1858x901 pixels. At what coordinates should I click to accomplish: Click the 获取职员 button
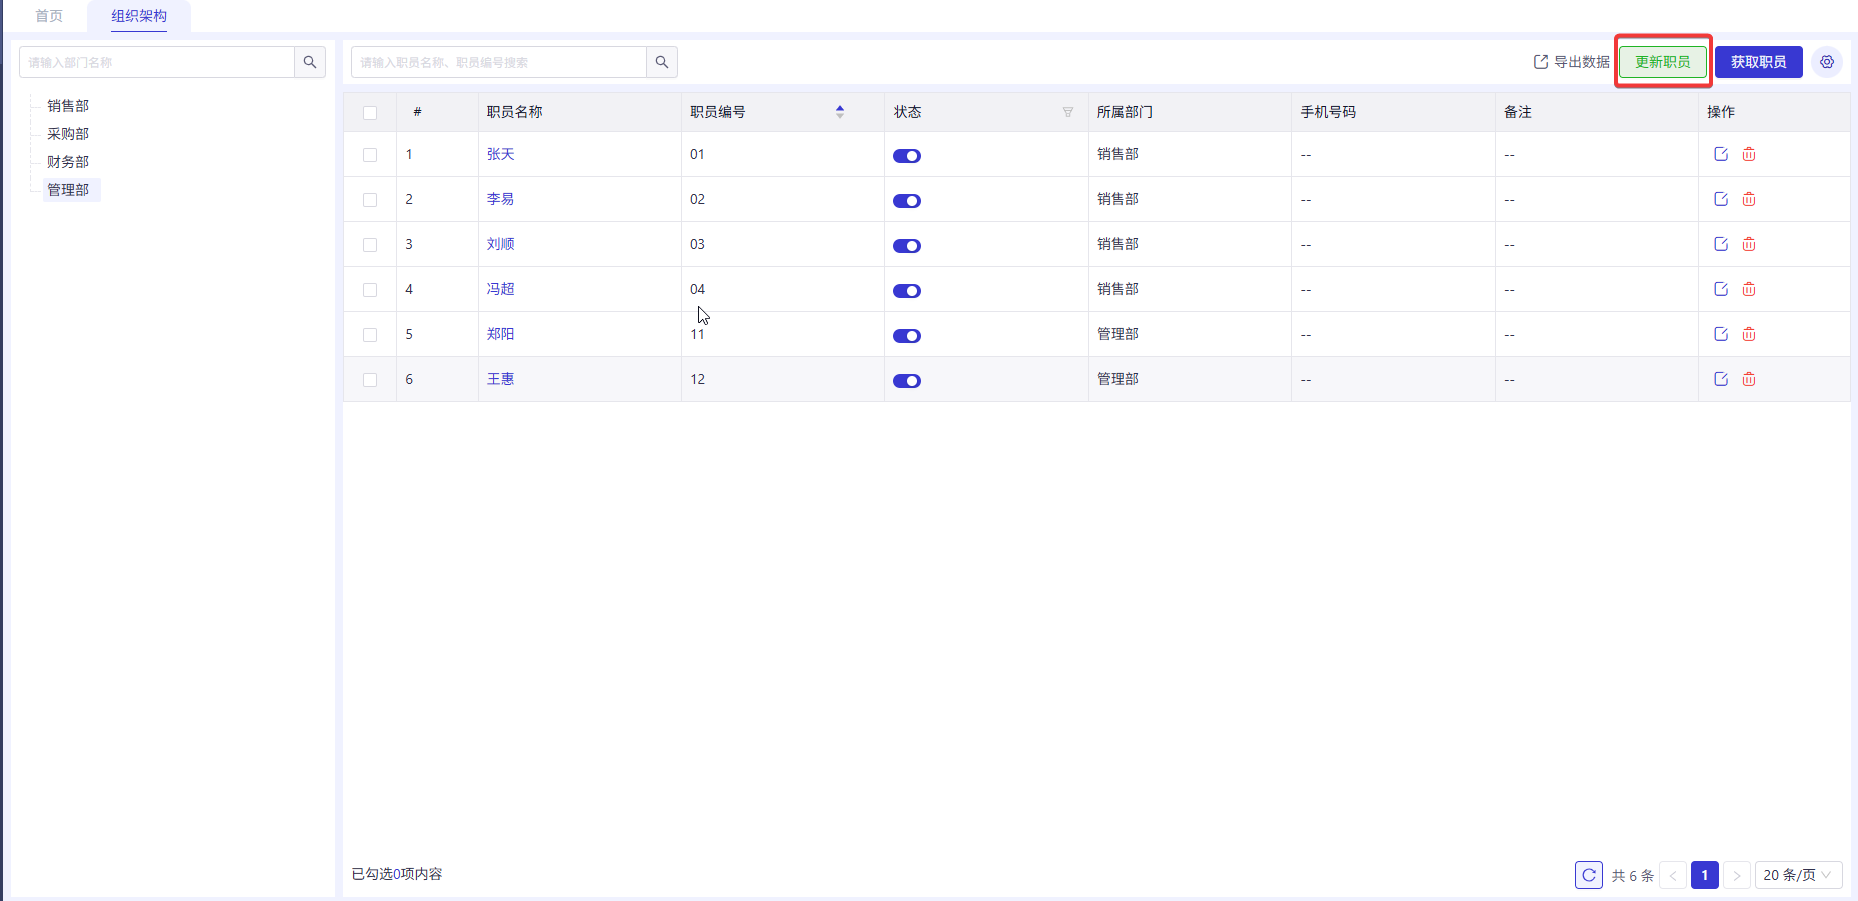tap(1759, 62)
